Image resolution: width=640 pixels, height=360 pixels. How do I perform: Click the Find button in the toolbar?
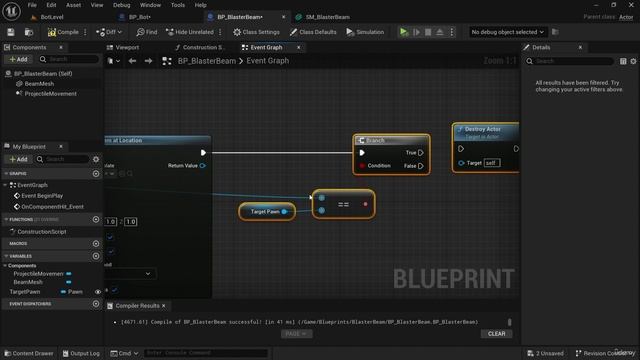tap(147, 32)
